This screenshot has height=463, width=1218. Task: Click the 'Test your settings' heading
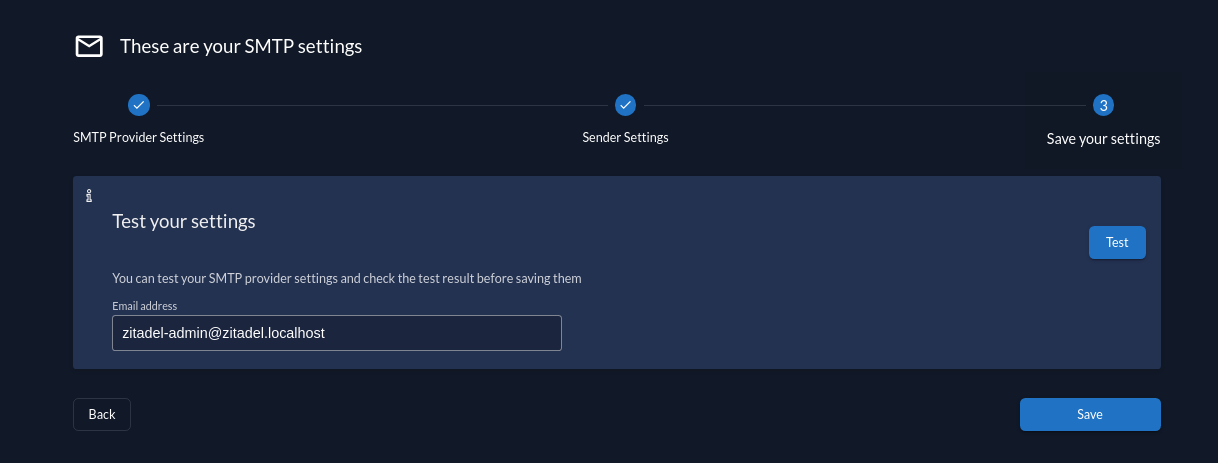(x=184, y=221)
